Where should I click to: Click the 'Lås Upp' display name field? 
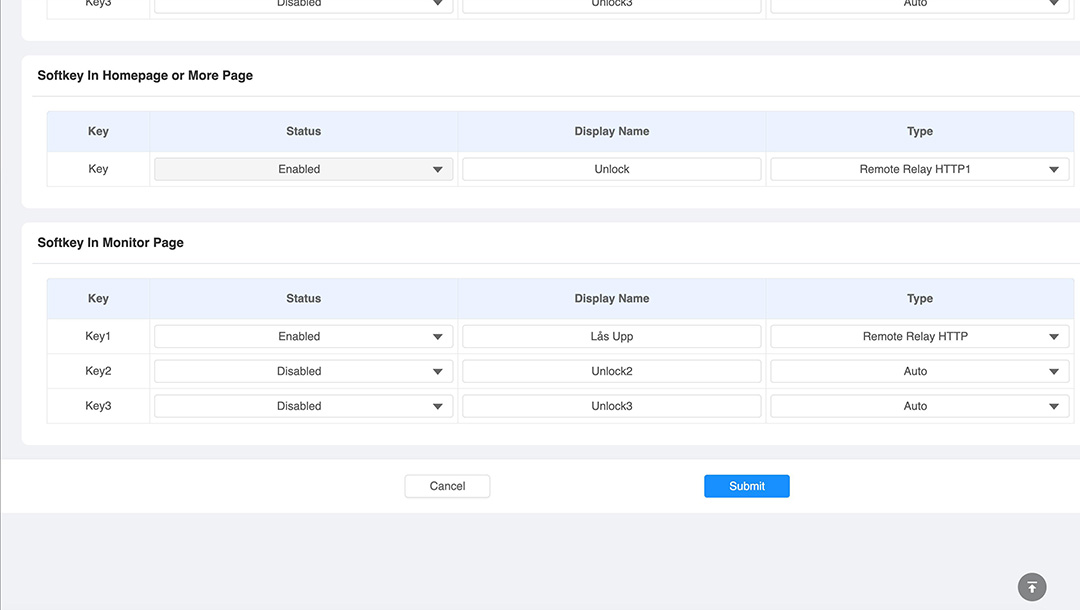coord(611,337)
